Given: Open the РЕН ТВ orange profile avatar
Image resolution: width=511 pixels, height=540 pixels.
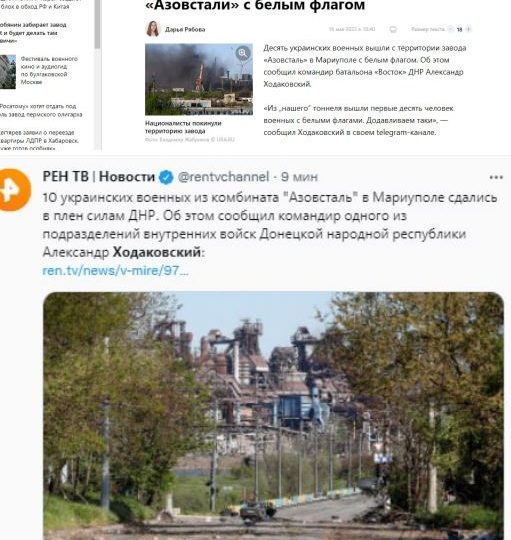Looking at the screenshot, I should (x=14, y=190).
